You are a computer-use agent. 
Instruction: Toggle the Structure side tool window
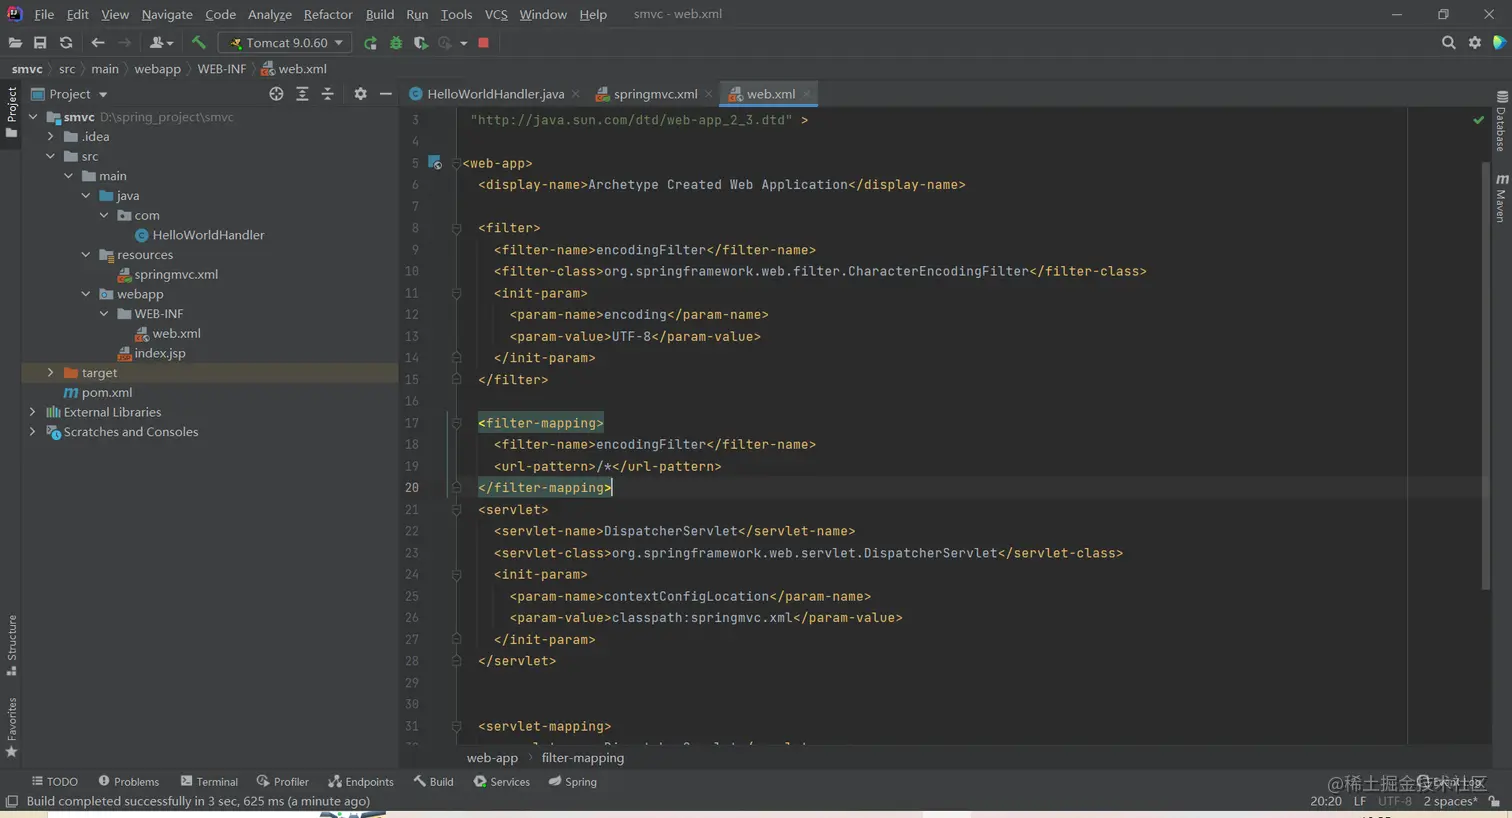12,644
